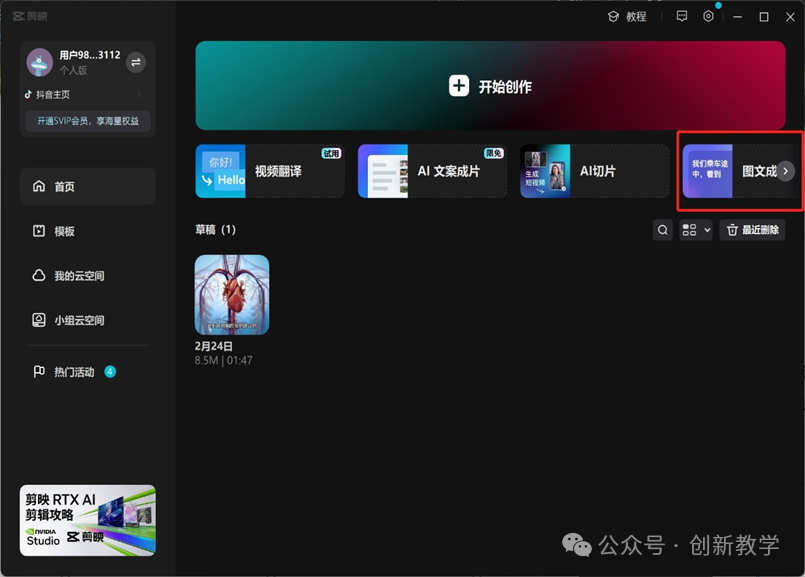The image size is (805, 577).
Task: Close the 剪映 window
Action: (791, 17)
